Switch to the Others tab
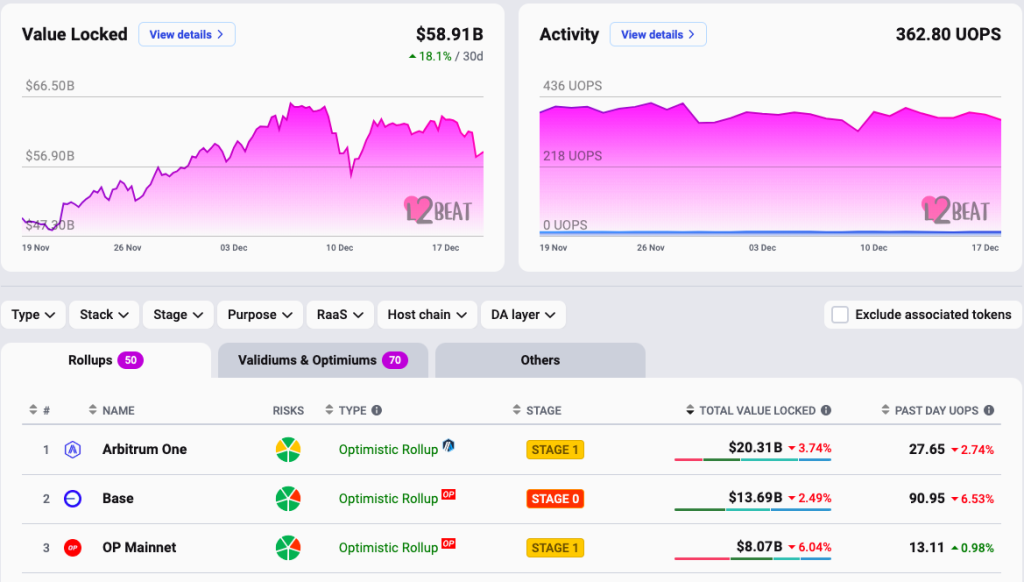 pos(540,361)
